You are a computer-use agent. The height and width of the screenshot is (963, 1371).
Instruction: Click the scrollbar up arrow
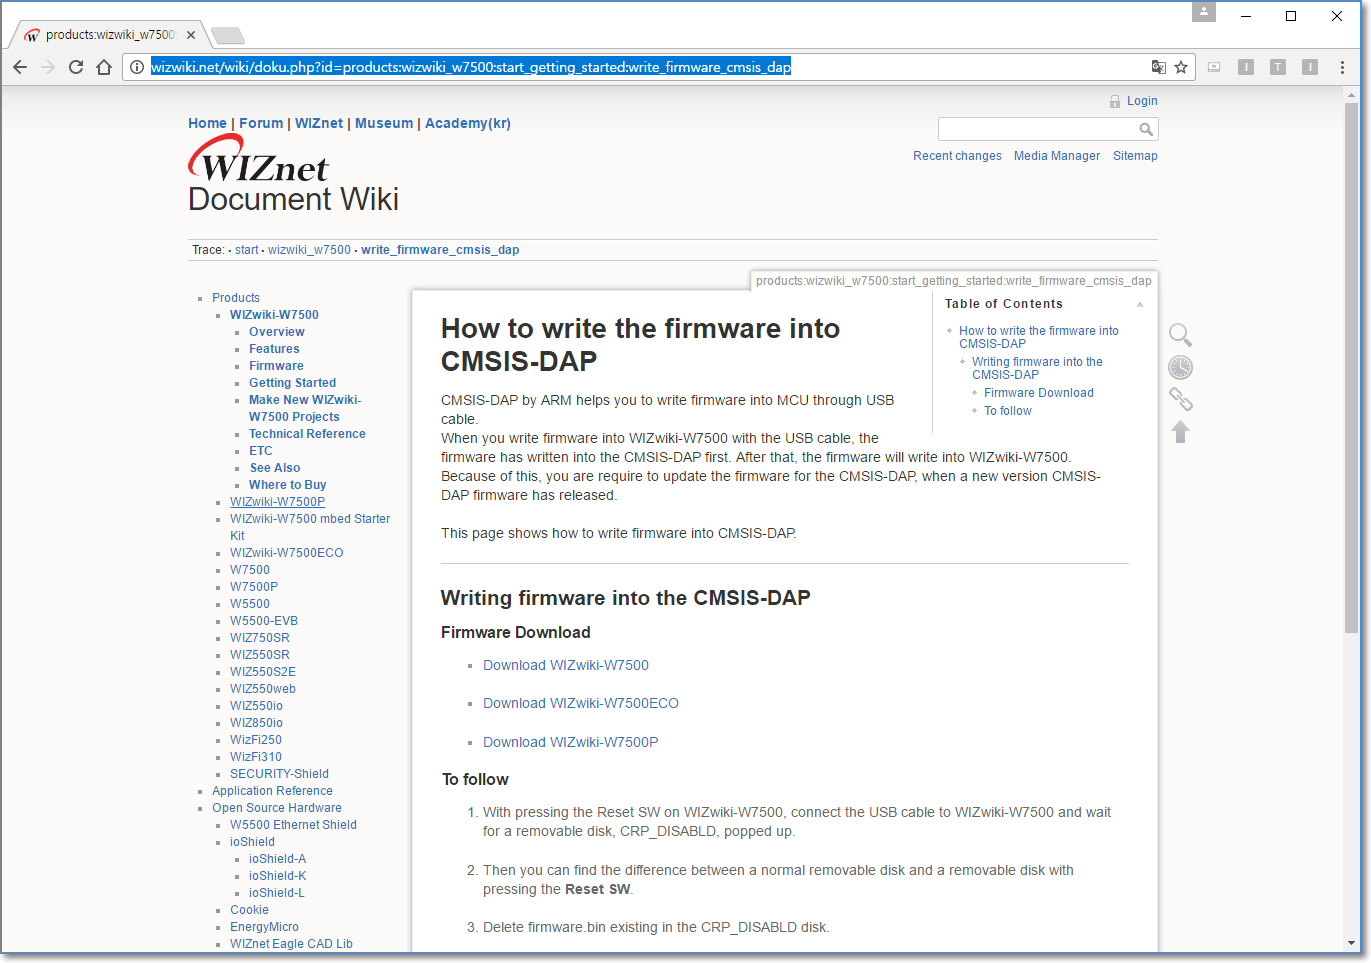click(1351, 94)
